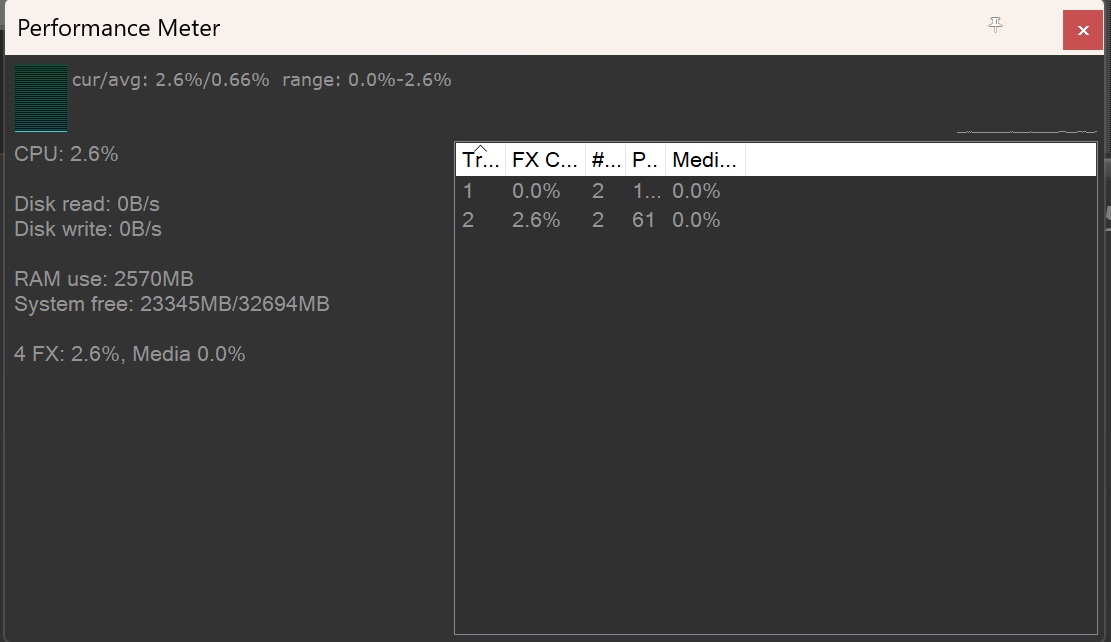Sort by the 'FX C...' column header
This screenshot has height=642, width=1111.
545,160
